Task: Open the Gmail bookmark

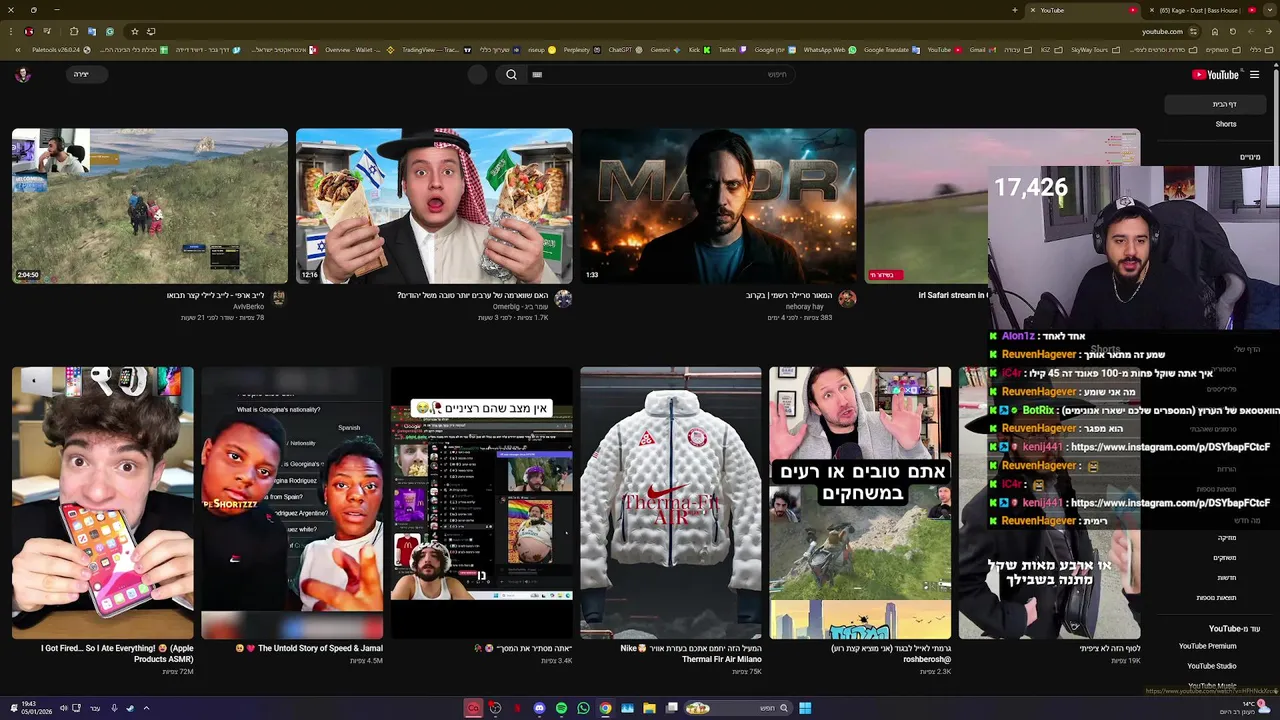Action: [x=982, y=49]
